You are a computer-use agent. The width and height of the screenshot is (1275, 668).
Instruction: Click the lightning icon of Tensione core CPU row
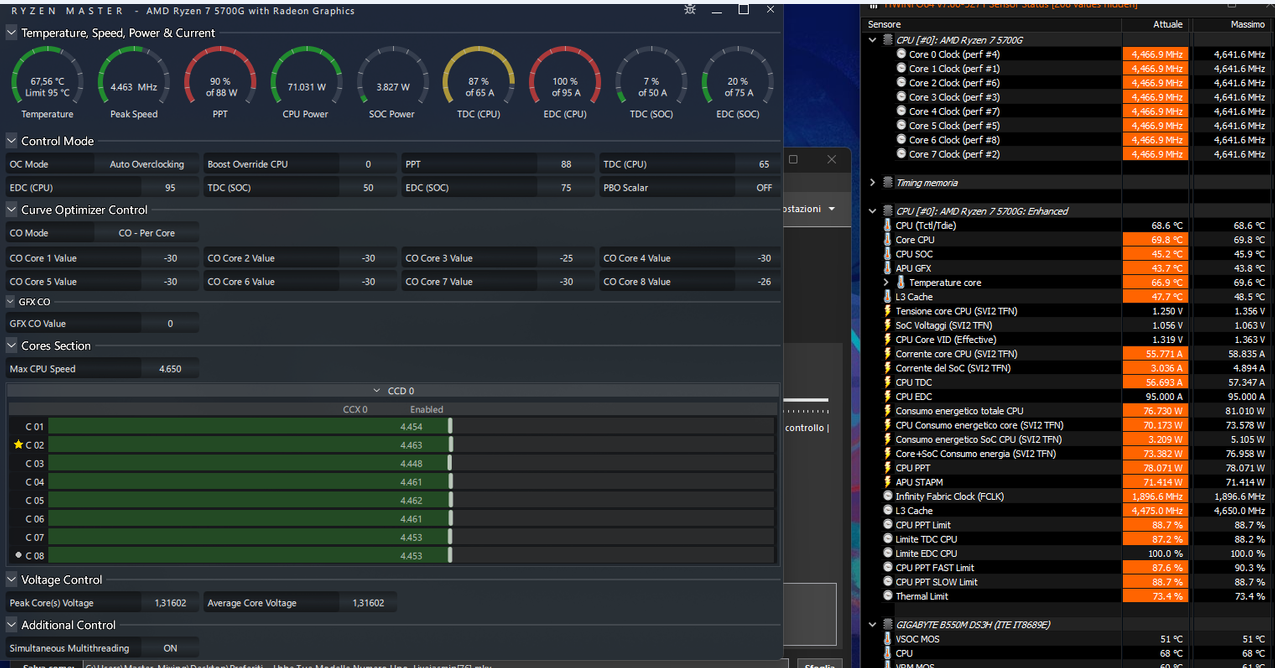887,311
